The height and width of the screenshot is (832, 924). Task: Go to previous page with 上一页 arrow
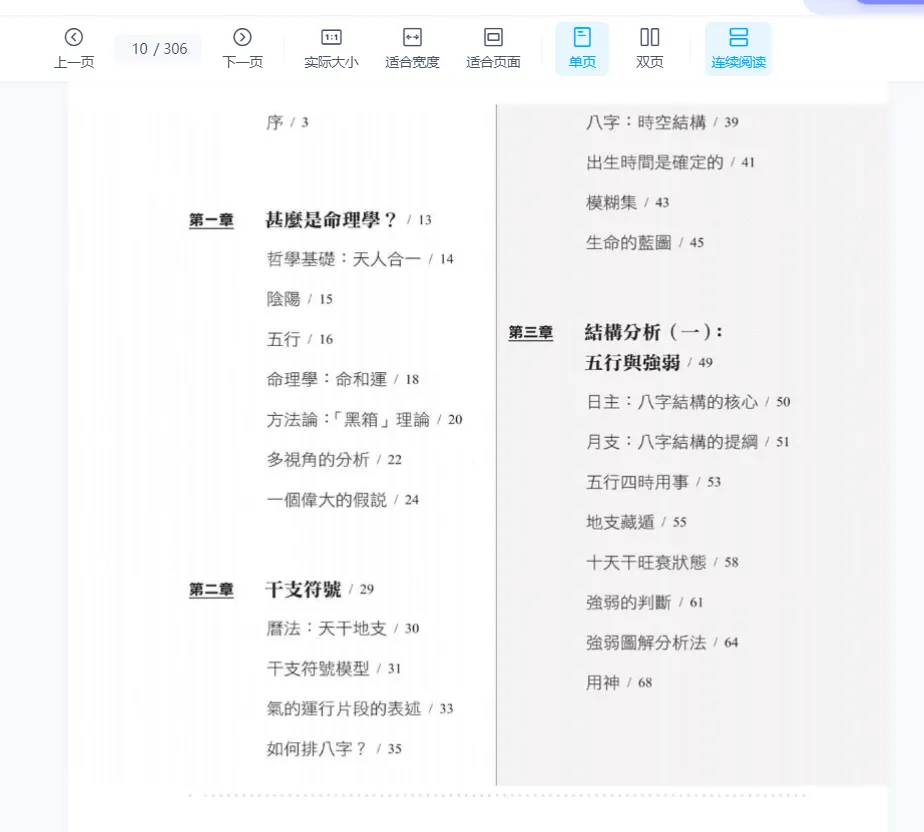coord(73,38)
